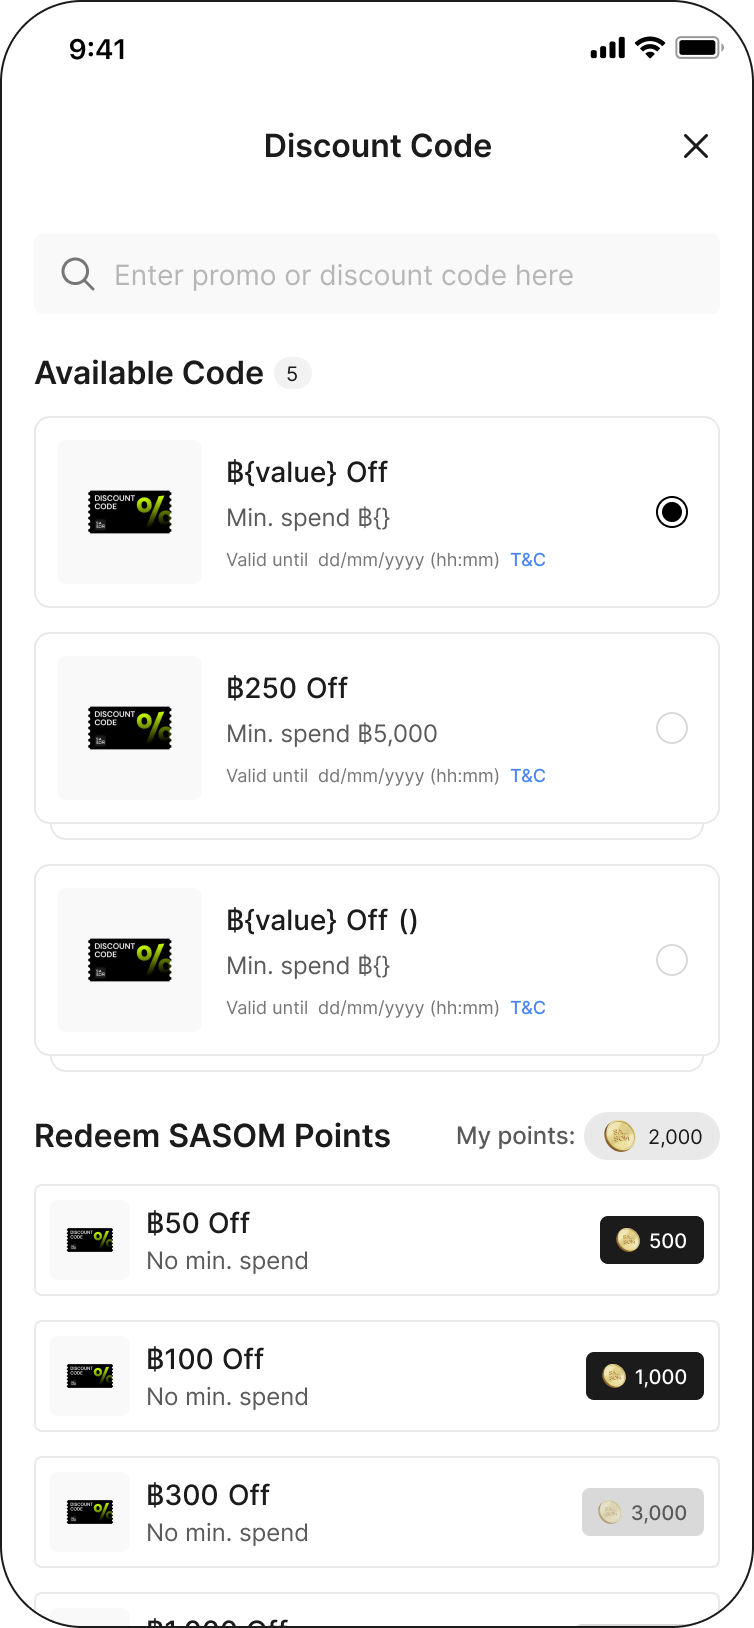Click the ฿300 Off coupon icon
The width and height of the screenshot is (754, 1628).
coord(90,1512)
